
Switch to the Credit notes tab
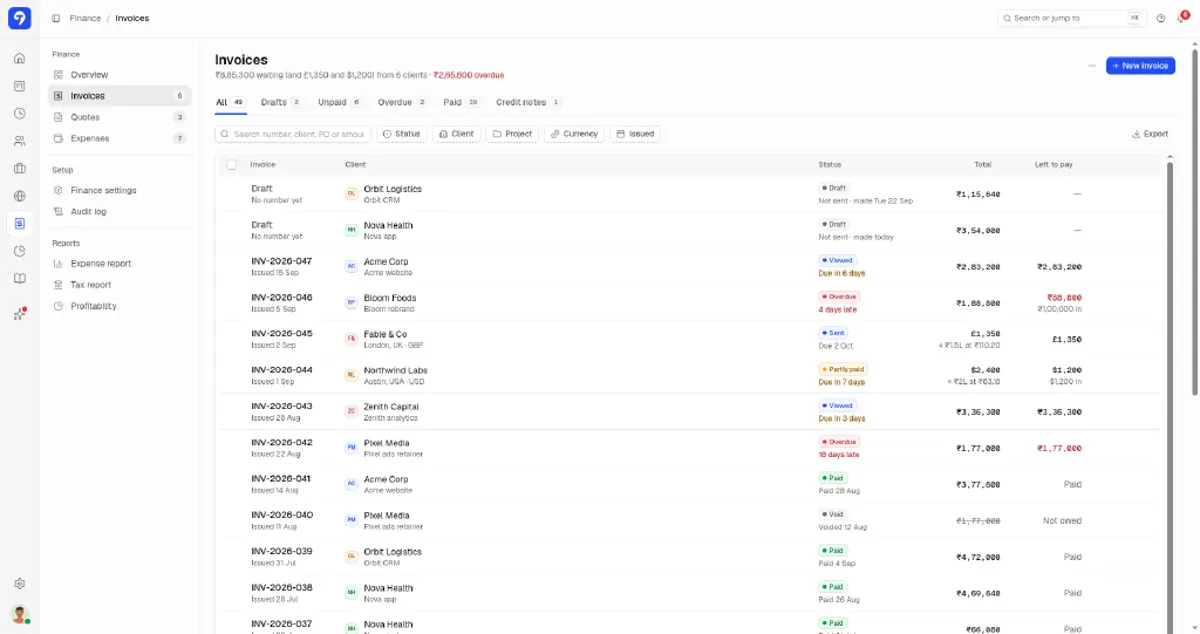[x=529, y=102]
